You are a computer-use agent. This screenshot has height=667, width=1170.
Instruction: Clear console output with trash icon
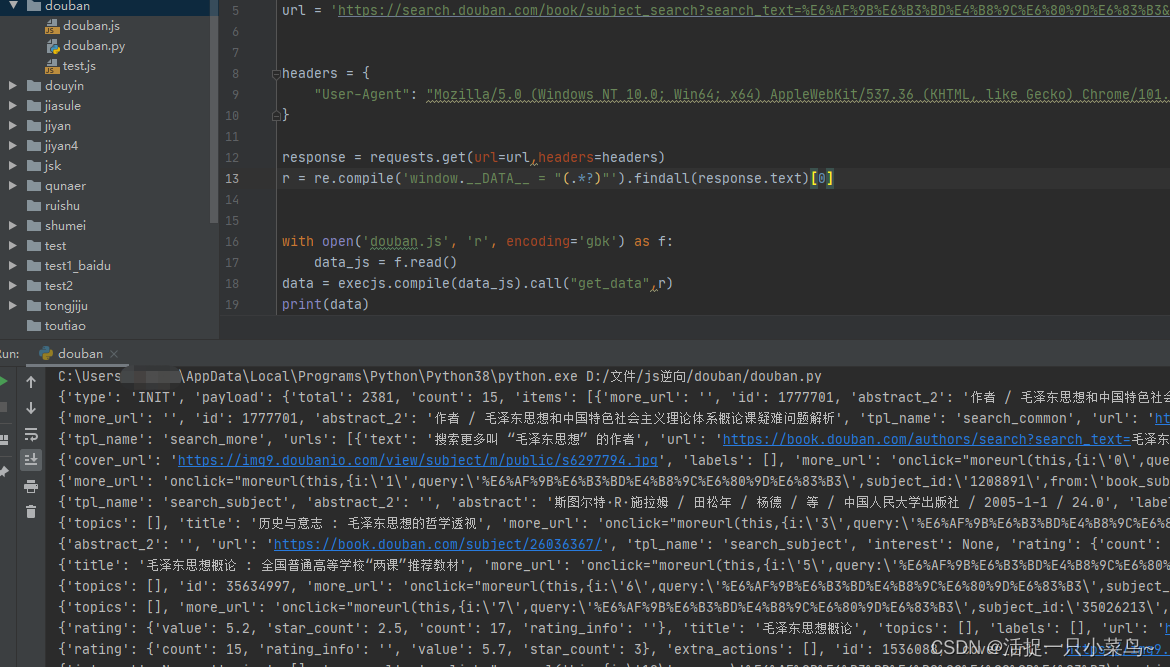tap(31, 512)
